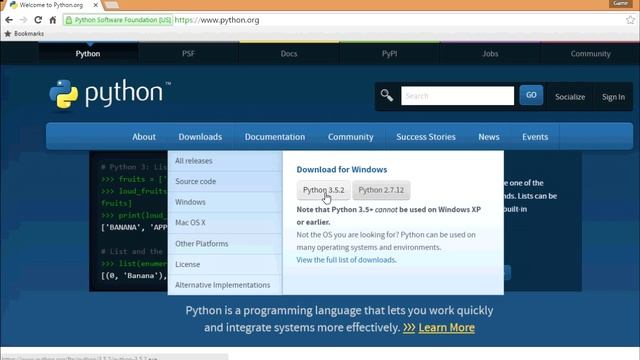Choose All releases in Downloads menu
The width and height of the screenshot is (640, 360).
[225, 161]
